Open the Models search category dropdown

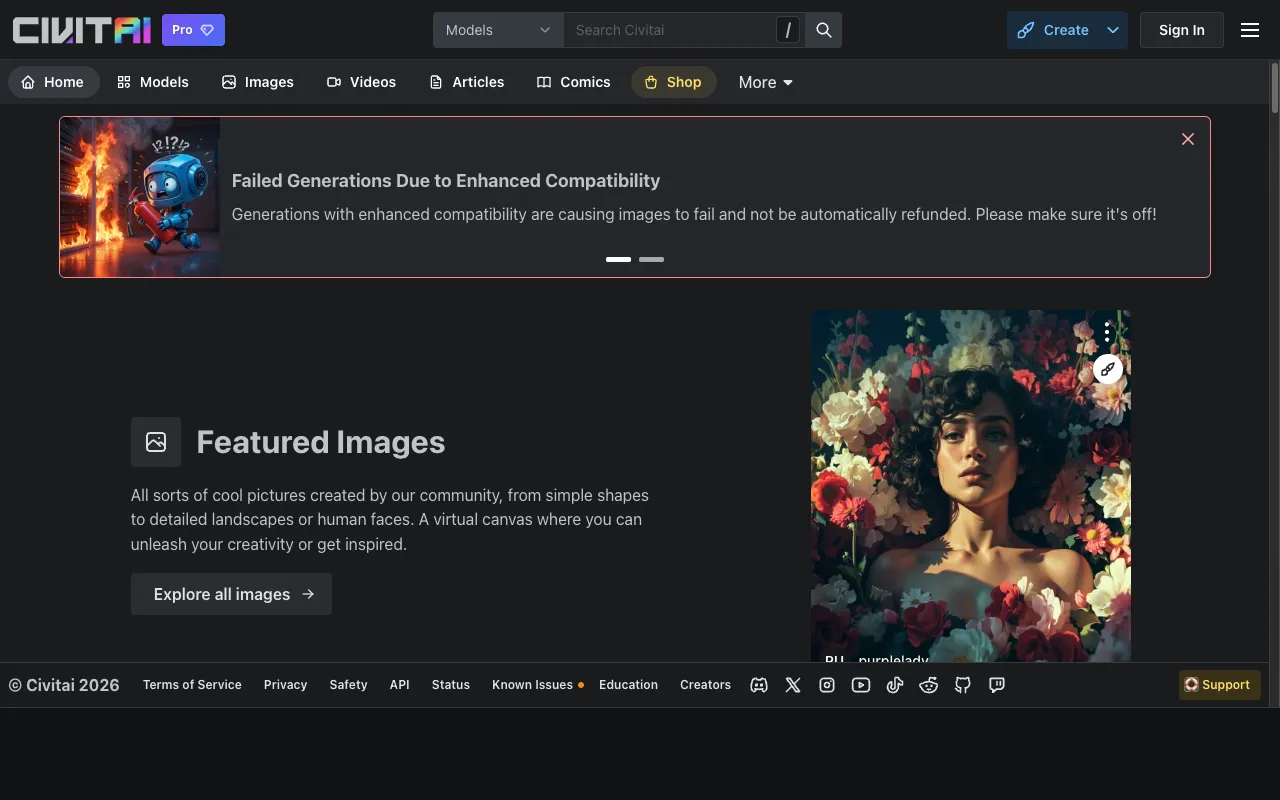click(498, 30)
